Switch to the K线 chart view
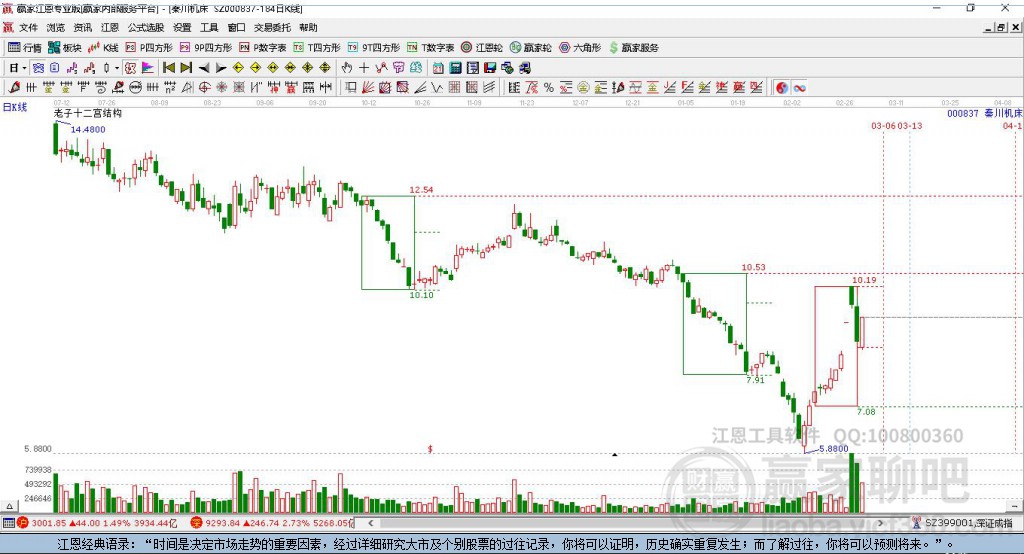 click(x=103, y=48)
